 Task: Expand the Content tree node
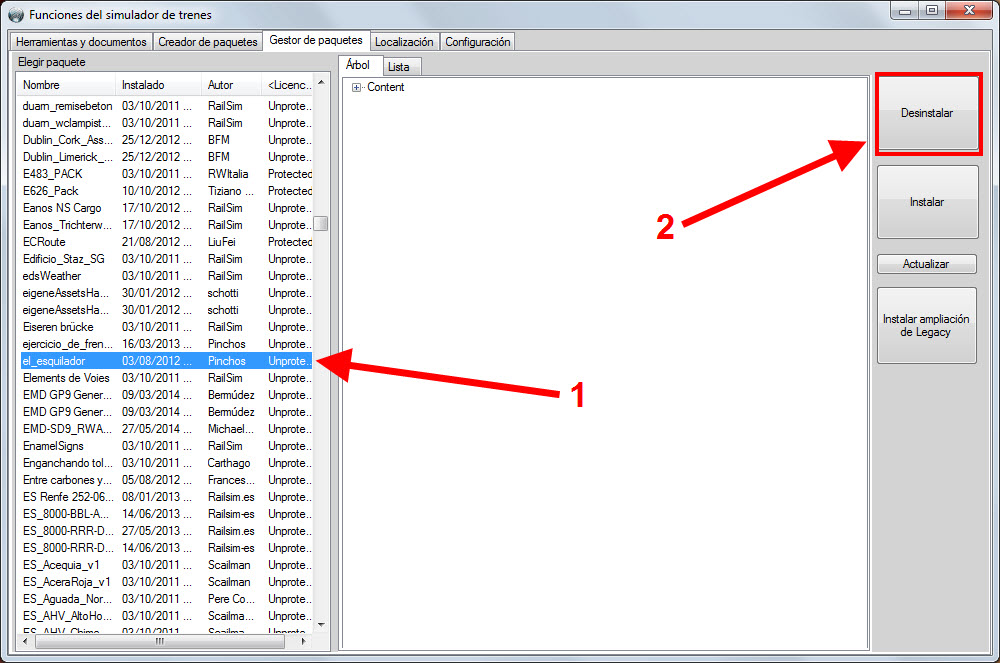356,88
